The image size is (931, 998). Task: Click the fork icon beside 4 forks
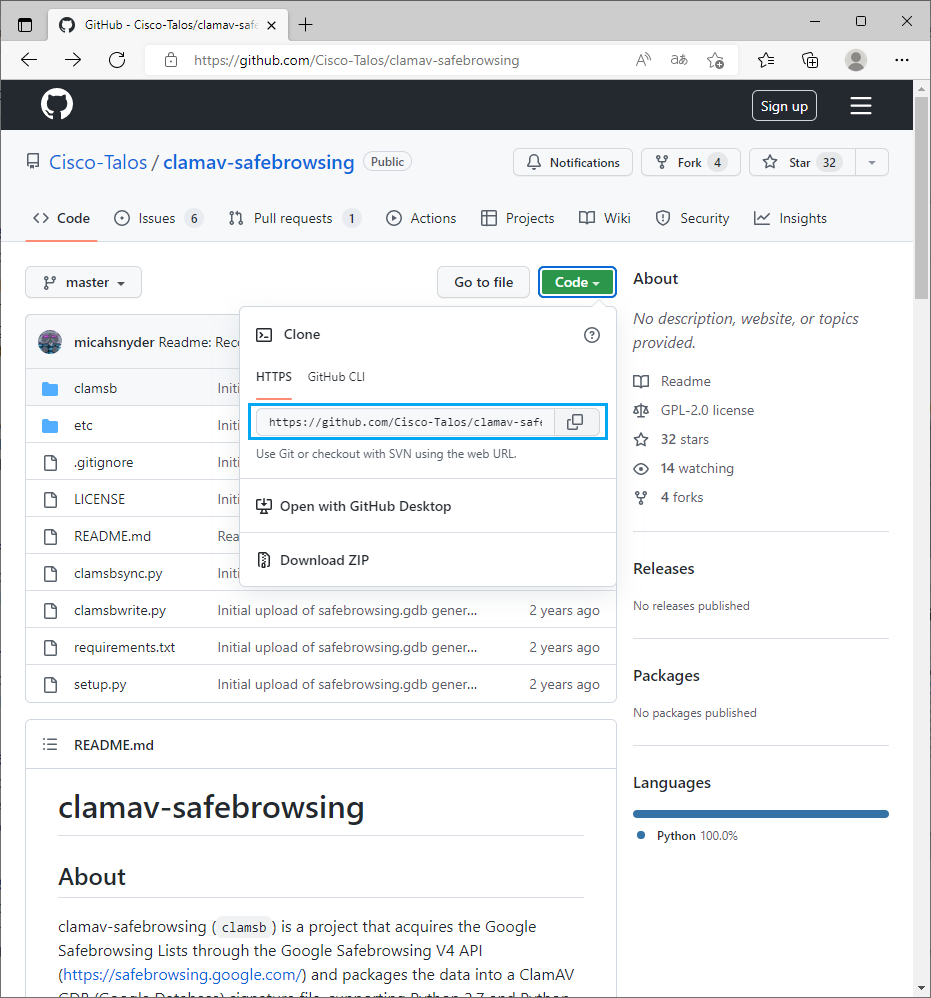[x=641, y=497]
